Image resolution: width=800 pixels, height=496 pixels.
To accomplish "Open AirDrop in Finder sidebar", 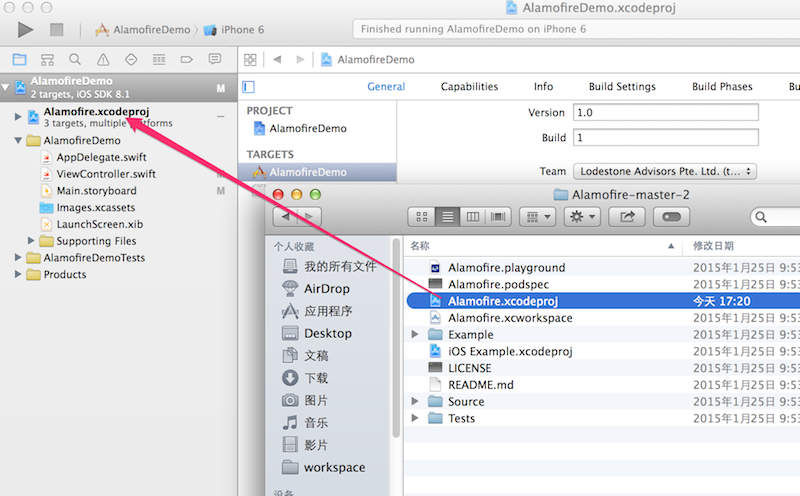I will click(x=327, y=289).
